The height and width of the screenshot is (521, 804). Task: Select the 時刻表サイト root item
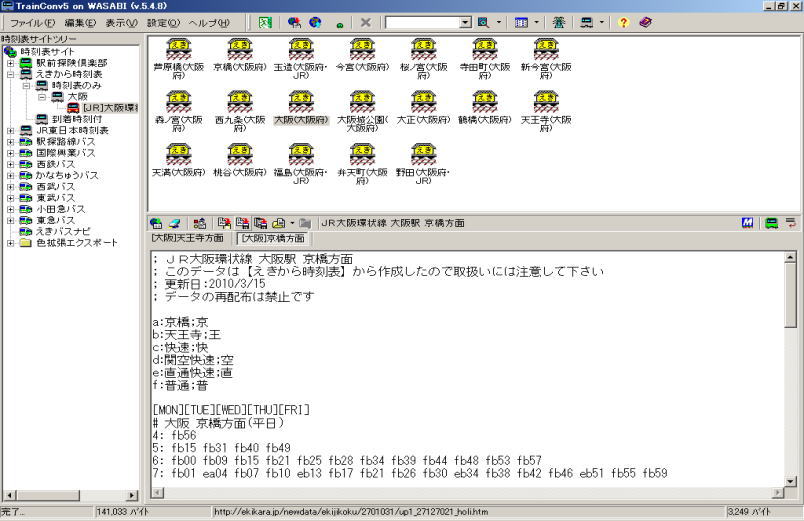click(48, 52)
